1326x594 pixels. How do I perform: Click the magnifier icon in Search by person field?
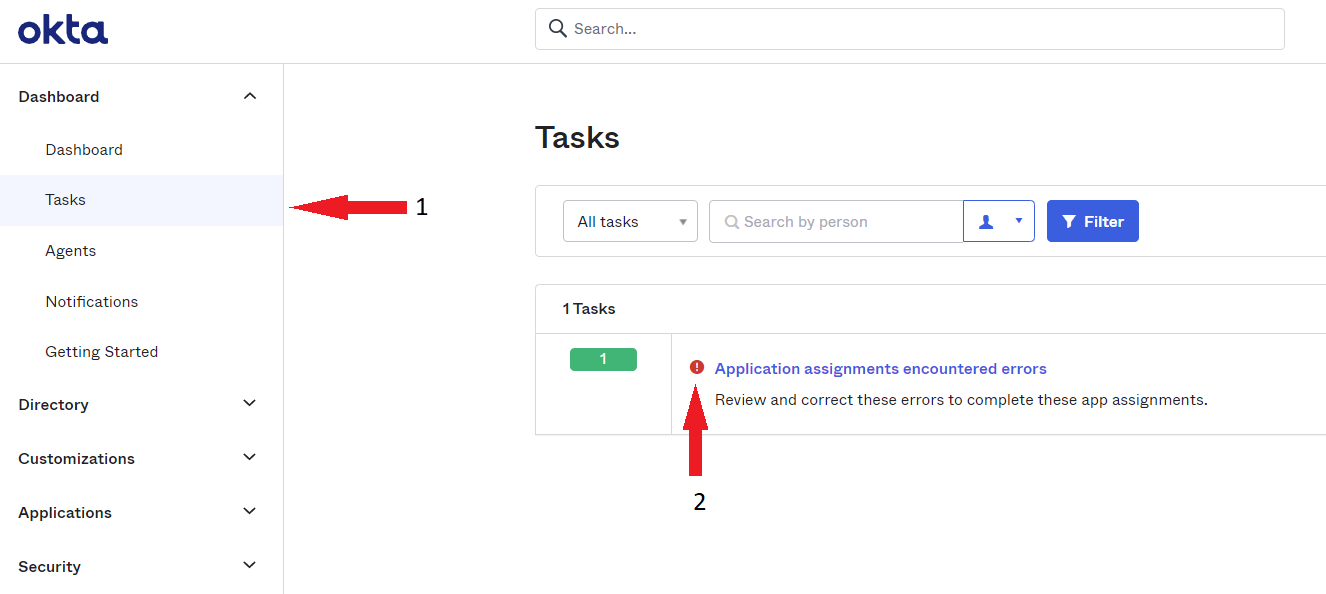pos(731,221)
